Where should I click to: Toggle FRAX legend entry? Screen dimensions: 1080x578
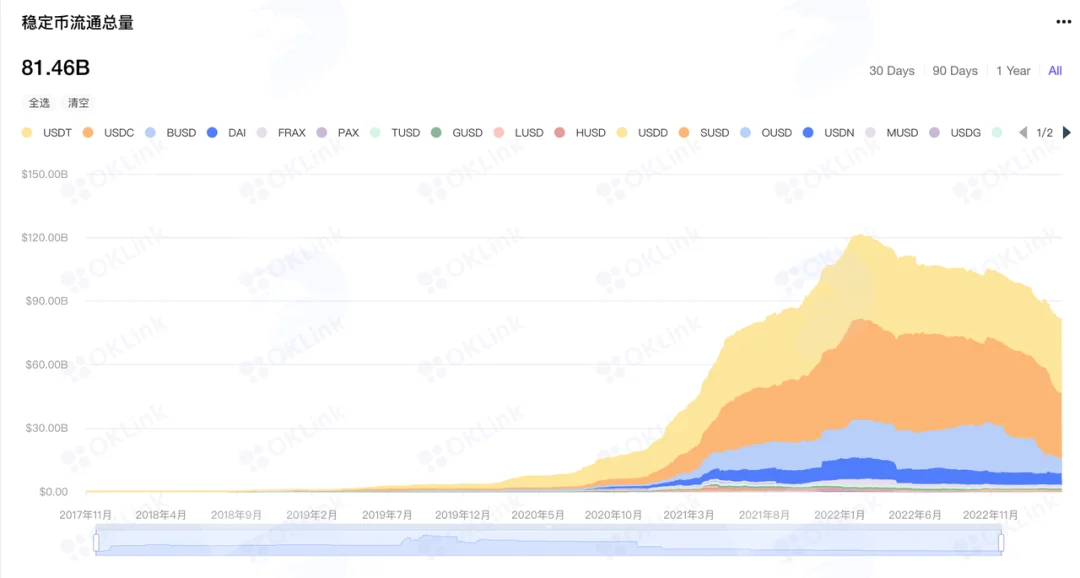click(x=281, y=132)
